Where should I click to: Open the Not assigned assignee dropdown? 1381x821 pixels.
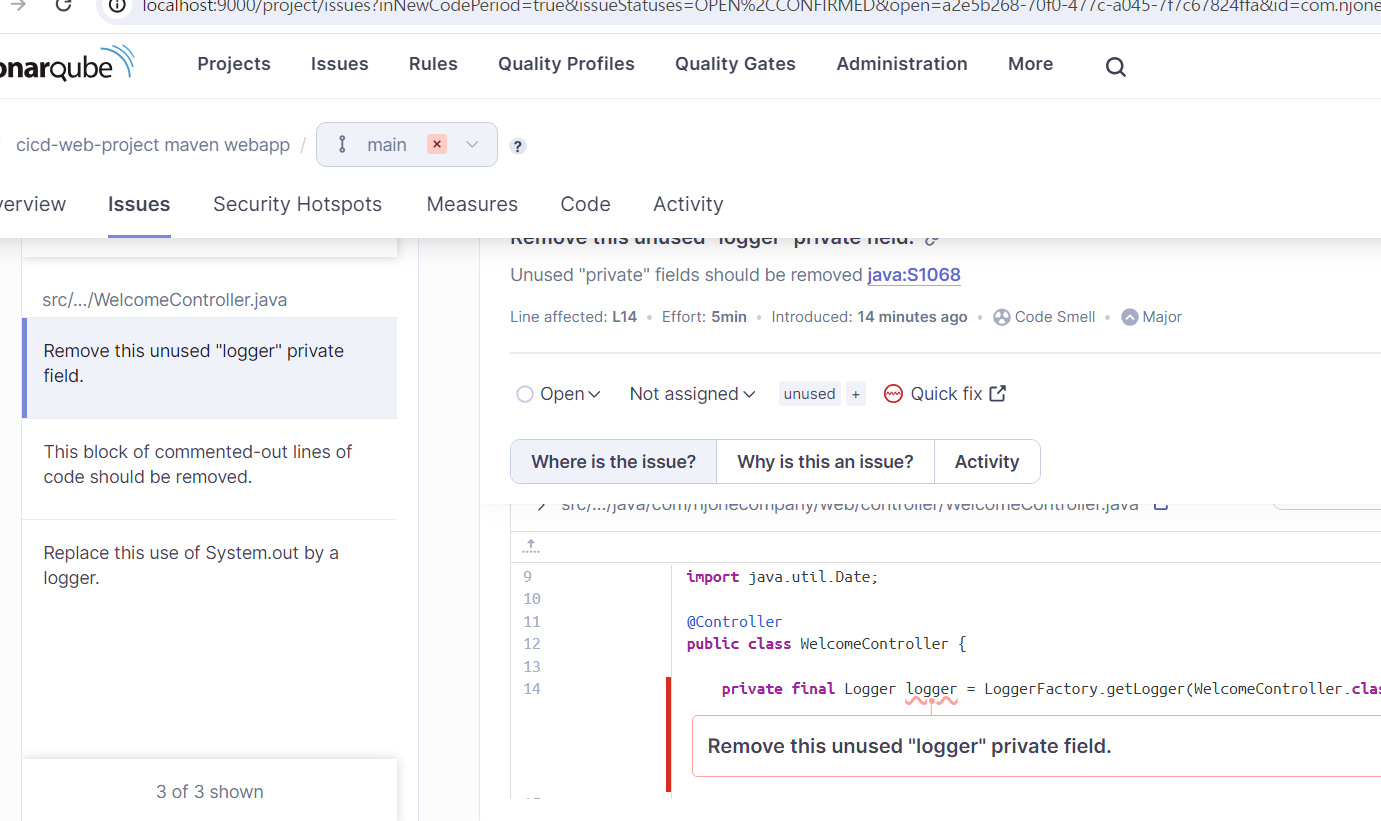pos(692,394)
